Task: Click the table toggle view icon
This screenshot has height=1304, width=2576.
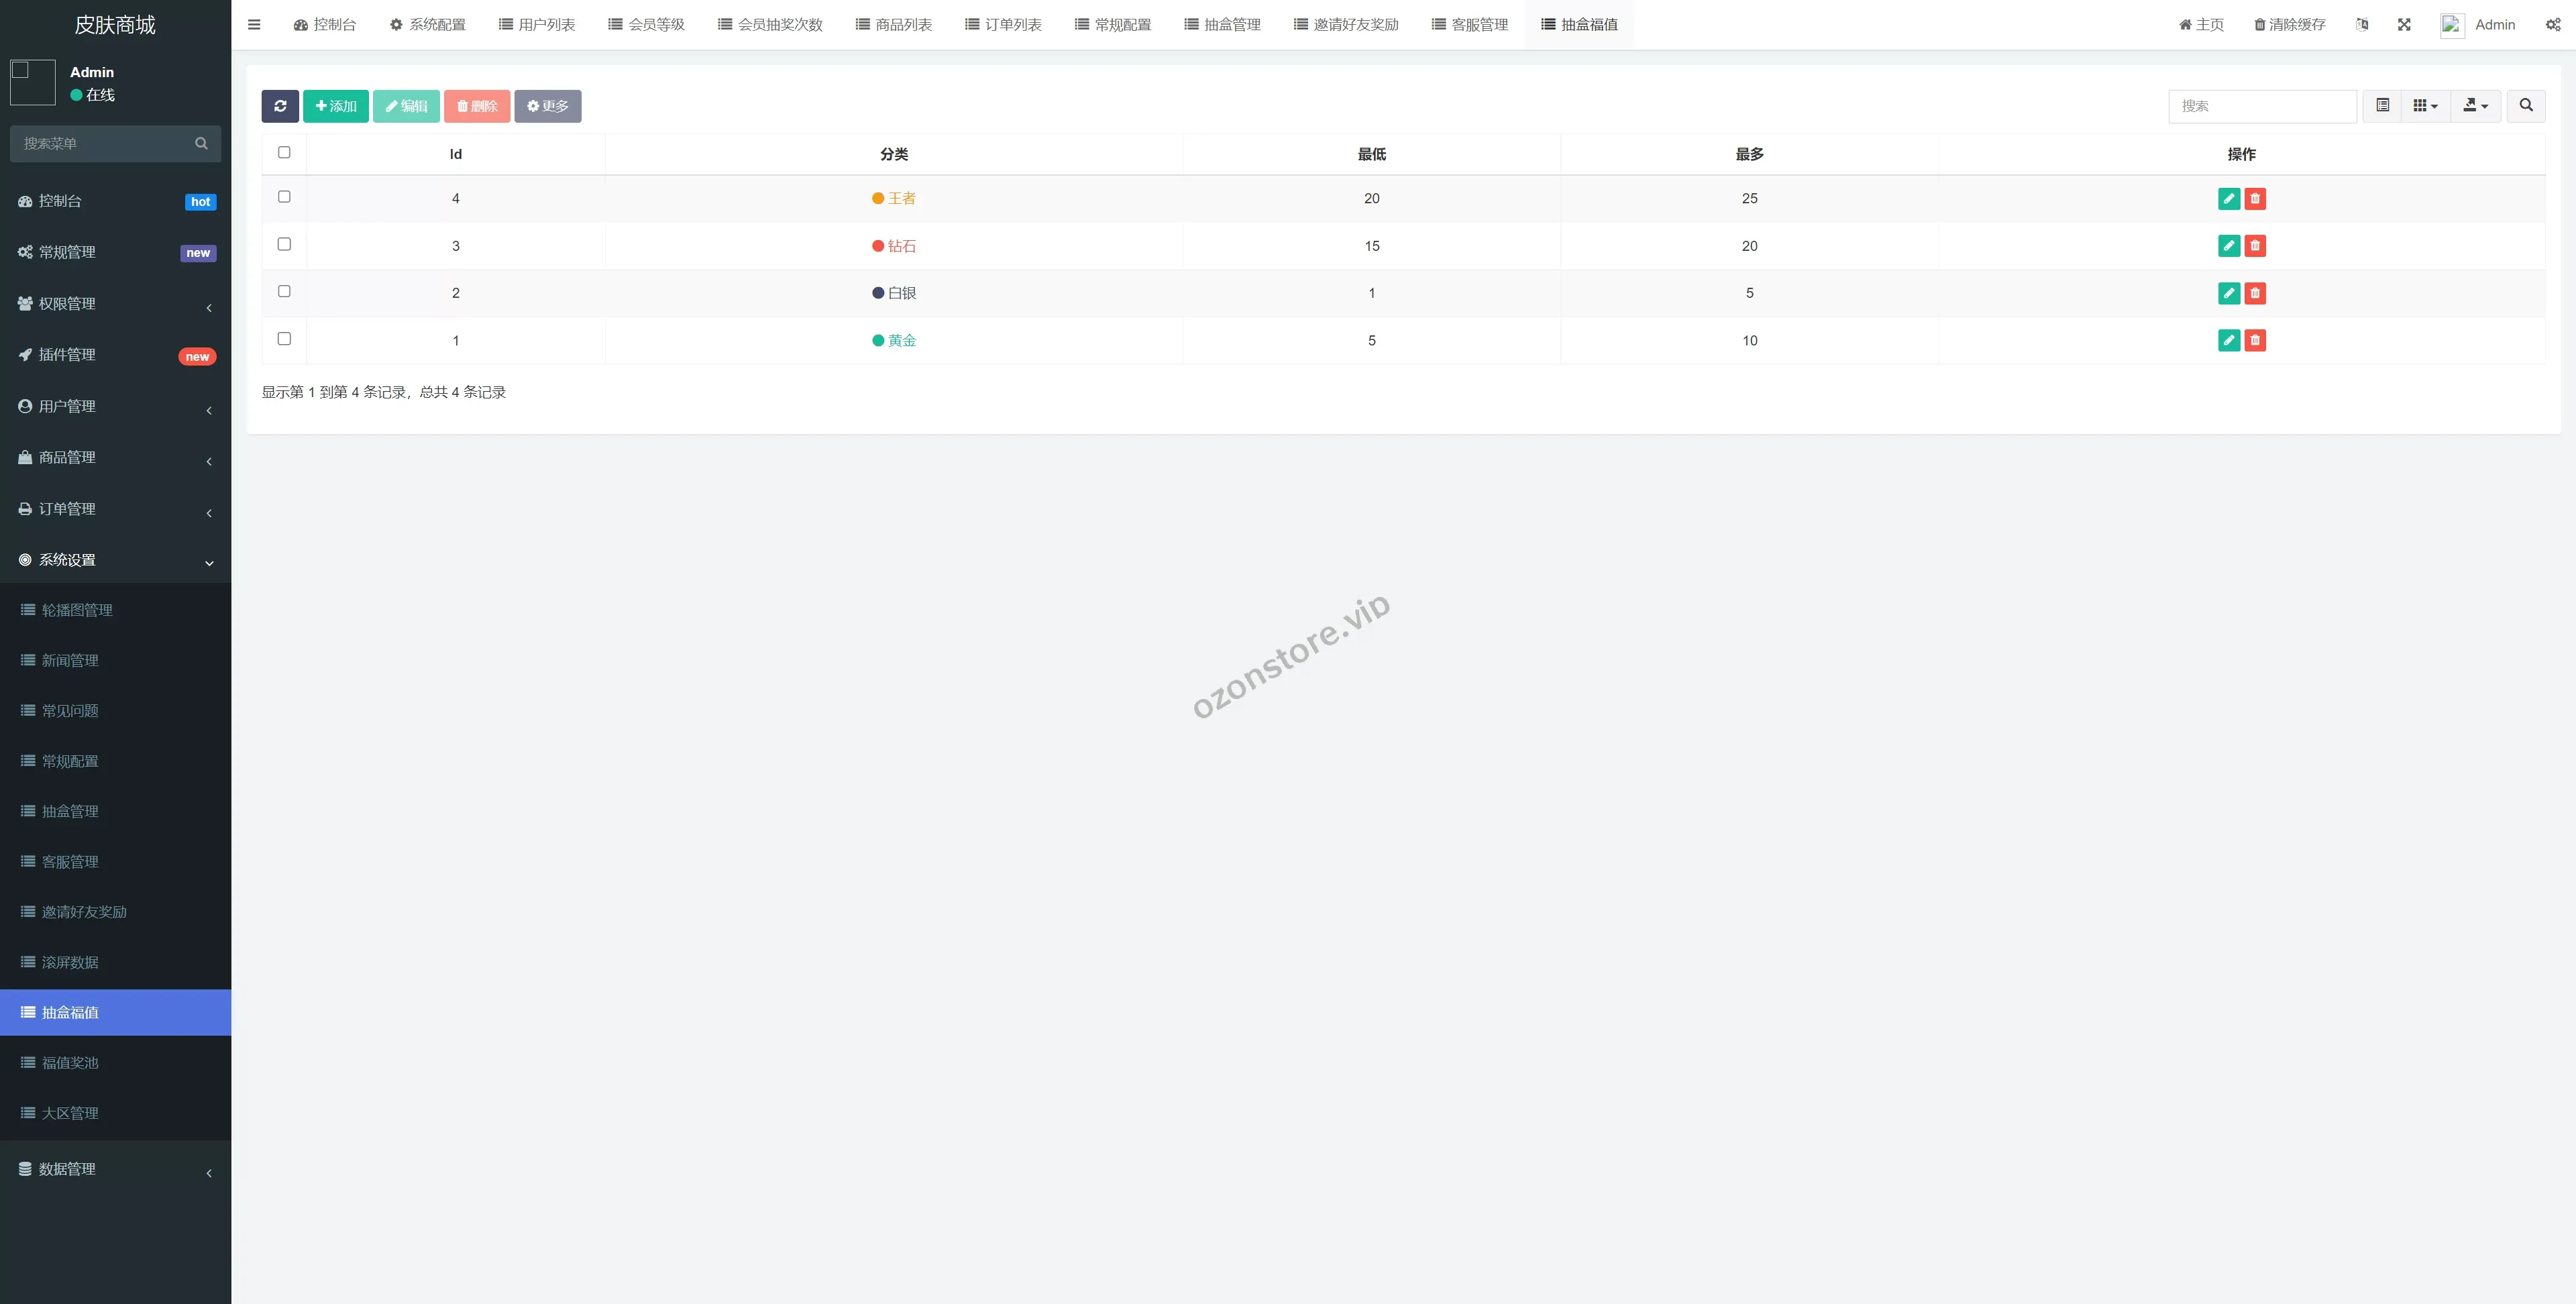Action: click(2382, 106)
